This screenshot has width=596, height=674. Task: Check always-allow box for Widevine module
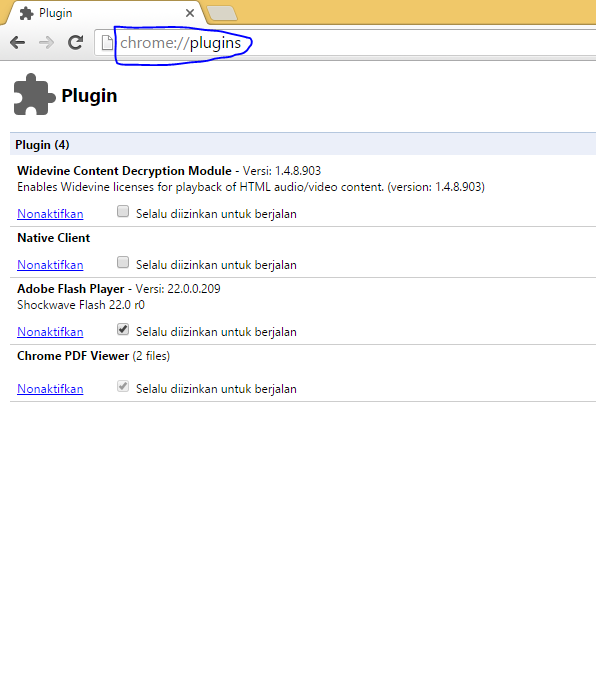tap(123, 211)
